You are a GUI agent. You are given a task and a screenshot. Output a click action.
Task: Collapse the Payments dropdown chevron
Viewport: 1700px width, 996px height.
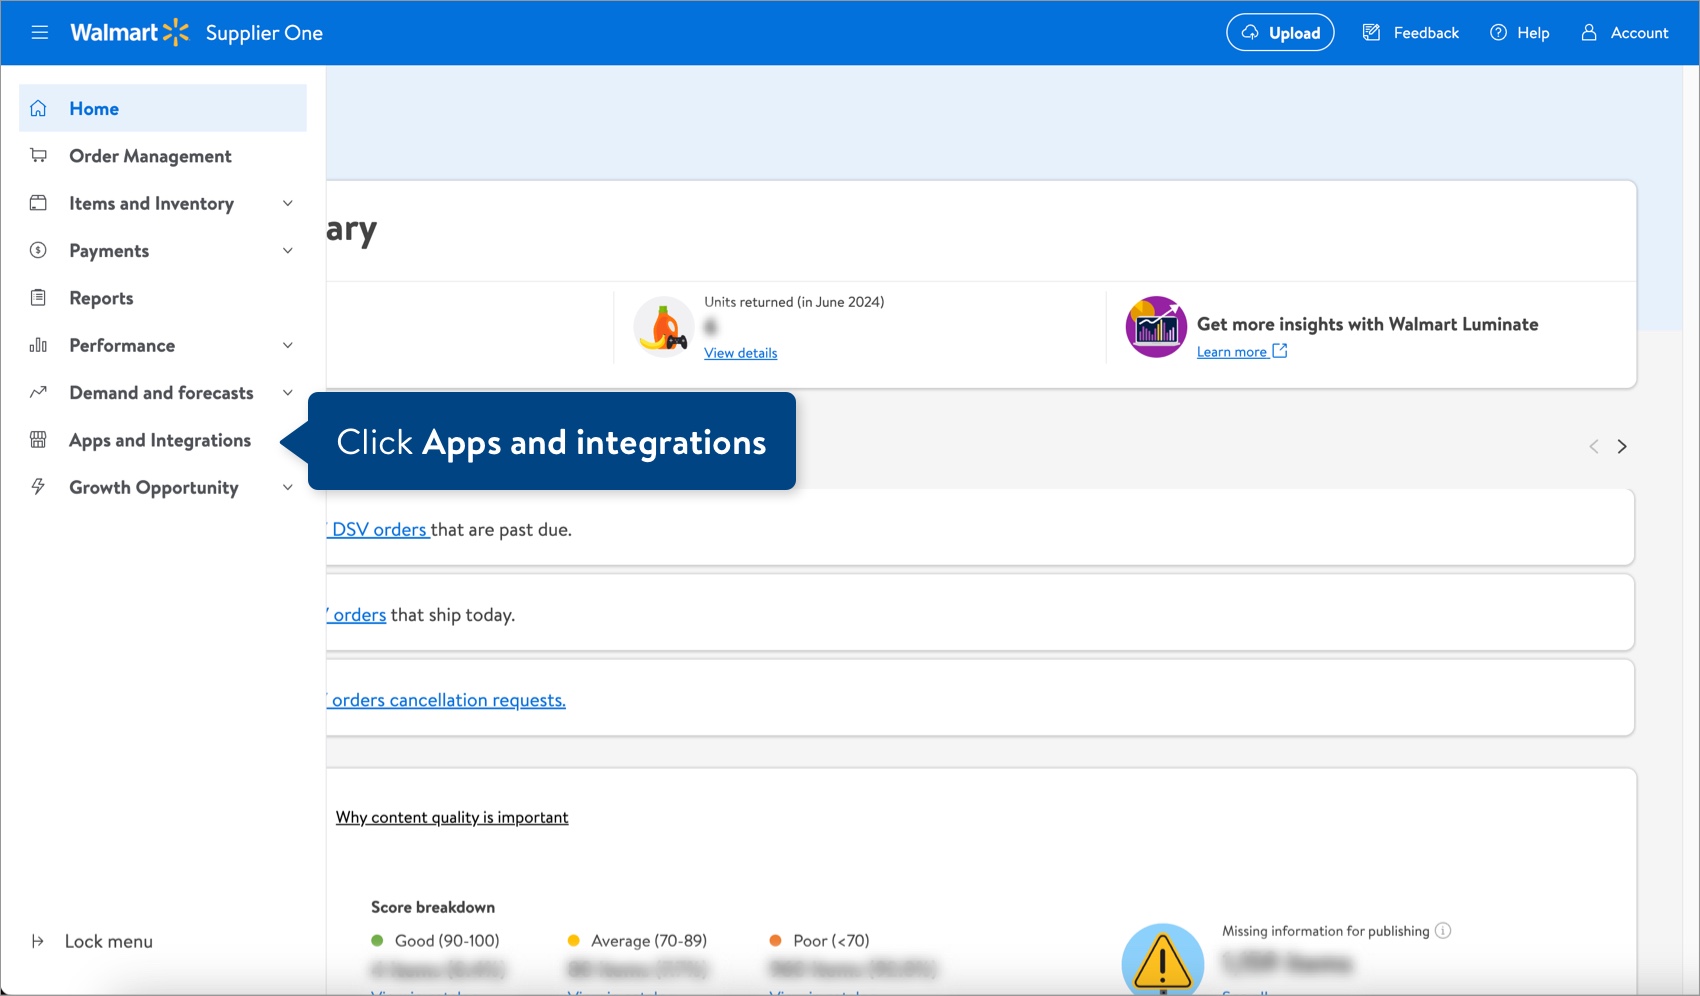[x=288, y=250]
